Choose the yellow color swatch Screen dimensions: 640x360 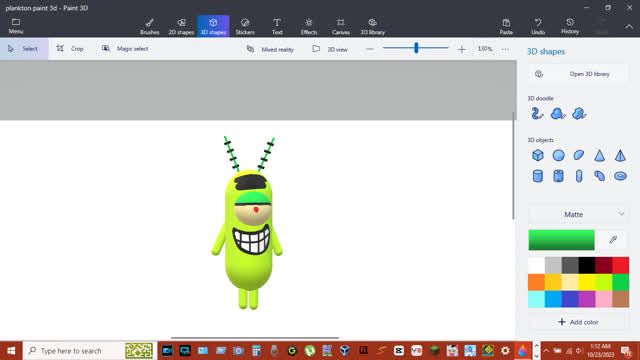(x=587, y=282)
